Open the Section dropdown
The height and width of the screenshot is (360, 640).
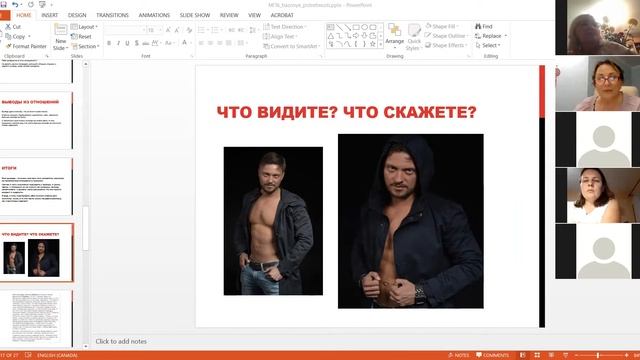click(85, 46)
